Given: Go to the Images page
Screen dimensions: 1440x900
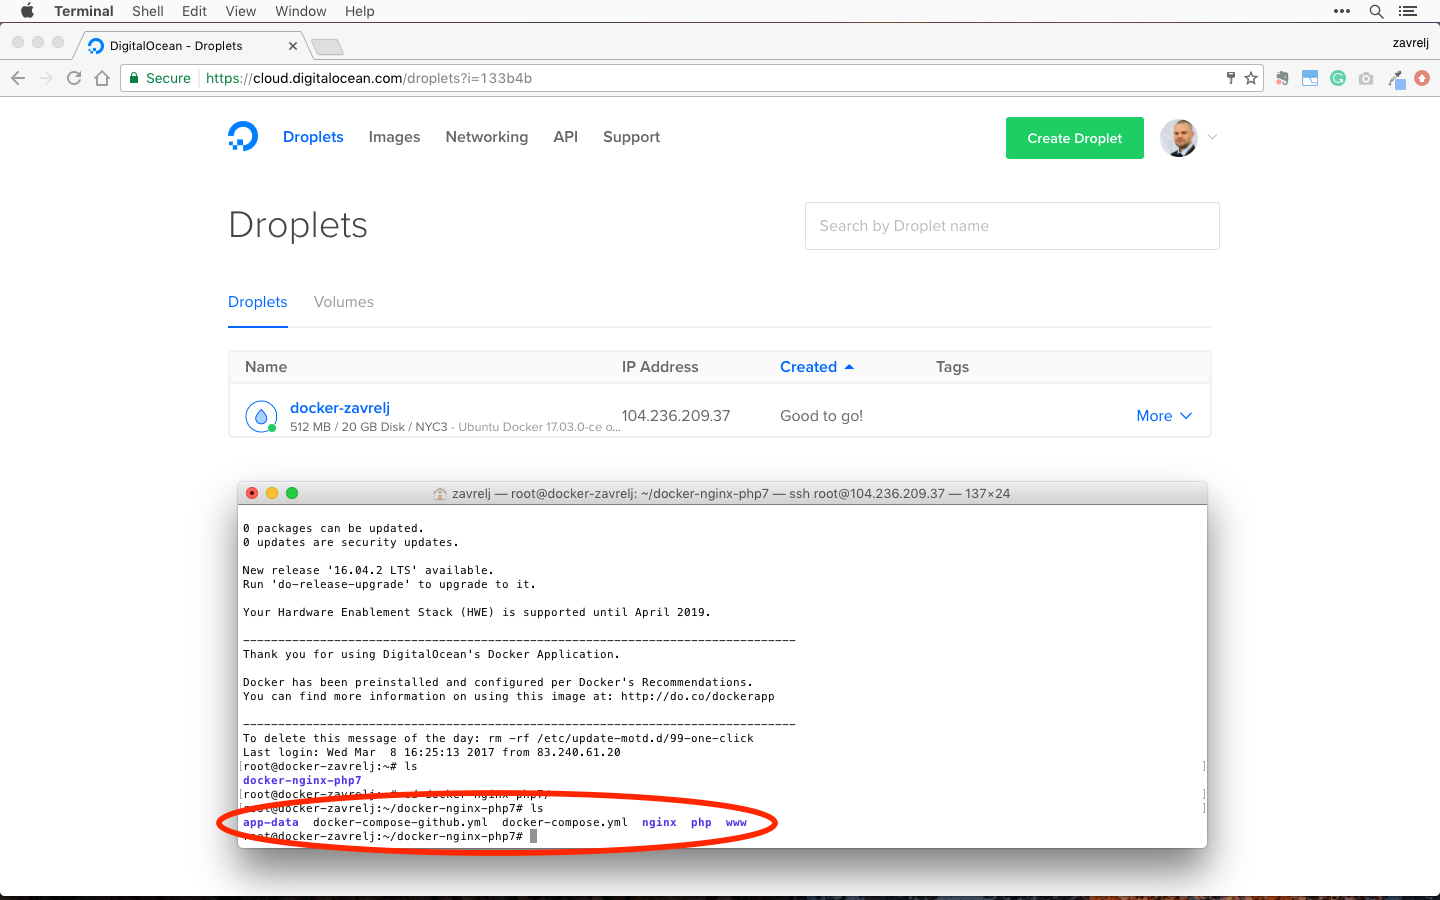Looking at the screenshot, I should (394, 137).
